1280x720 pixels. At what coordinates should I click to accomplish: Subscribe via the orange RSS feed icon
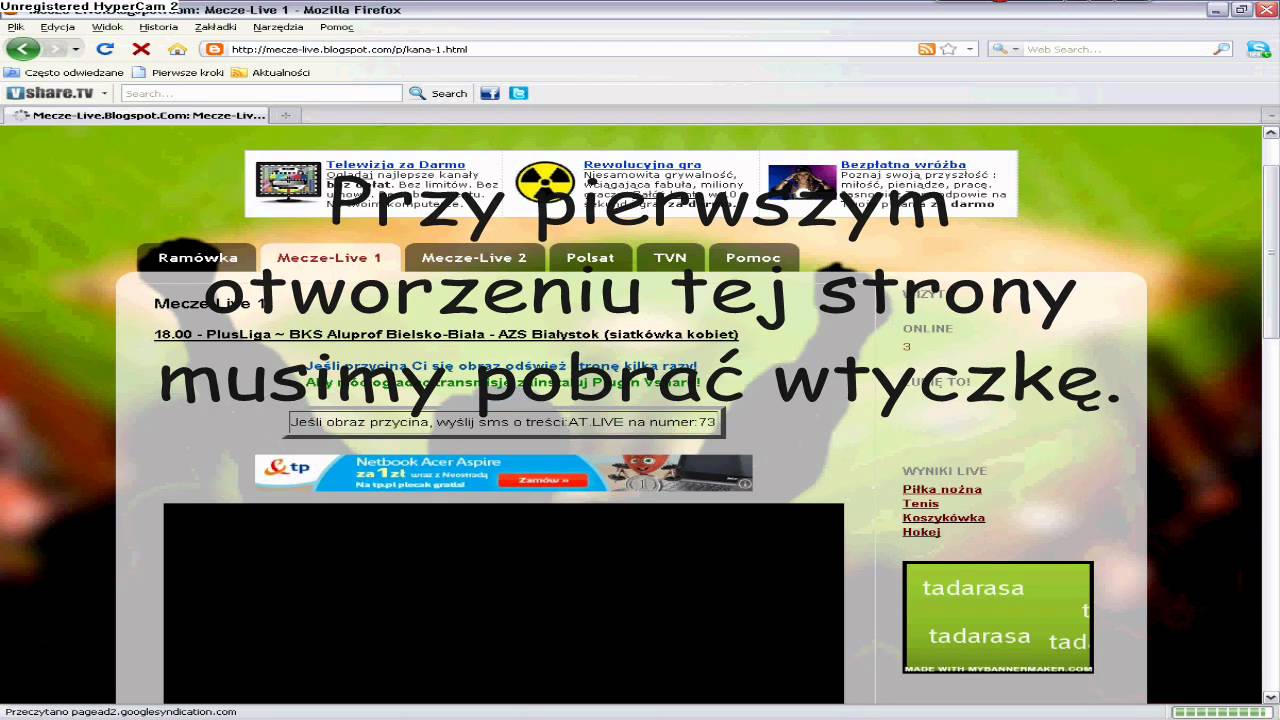coord(926,49)
